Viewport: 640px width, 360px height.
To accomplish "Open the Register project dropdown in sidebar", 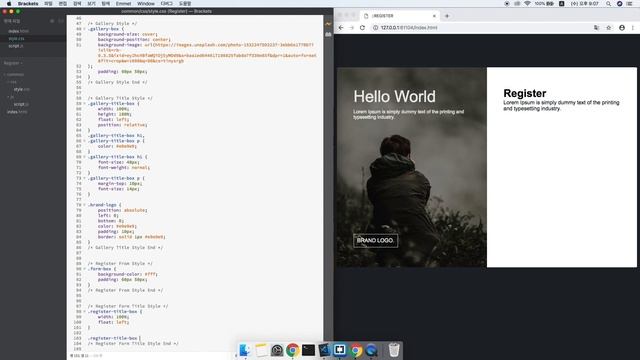I will pos(13,63).
